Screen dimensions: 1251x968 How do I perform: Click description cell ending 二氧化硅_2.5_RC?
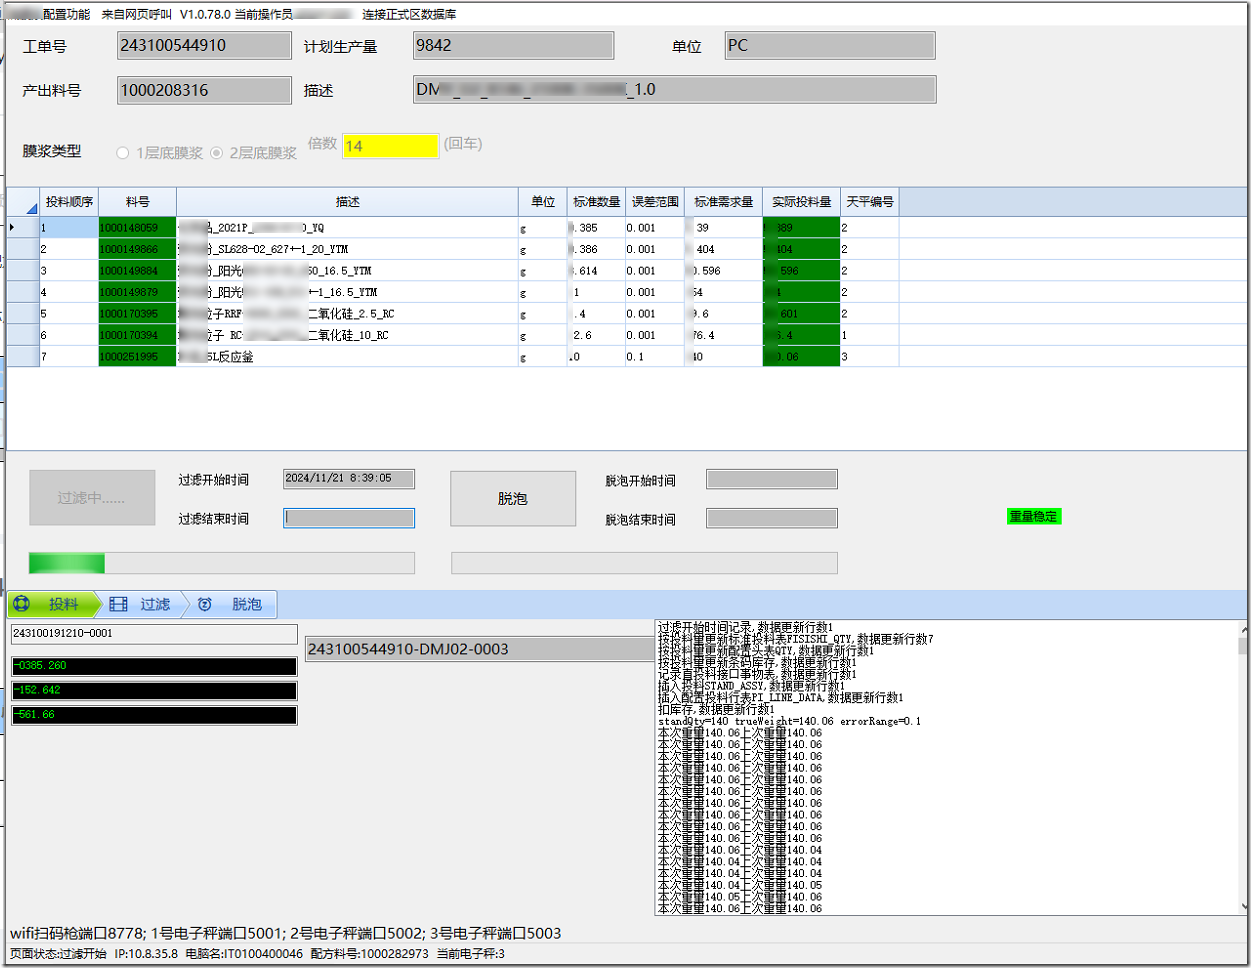click(347, 314)
